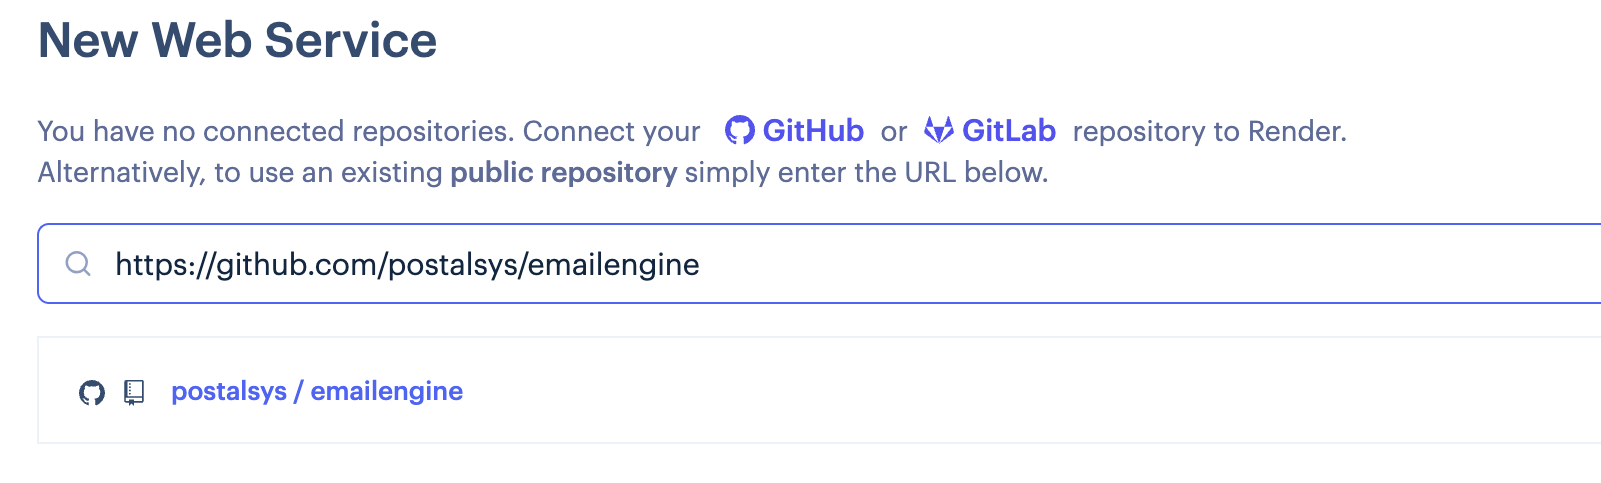Select the blank area of the repository result row

(x=1000, y=391)
